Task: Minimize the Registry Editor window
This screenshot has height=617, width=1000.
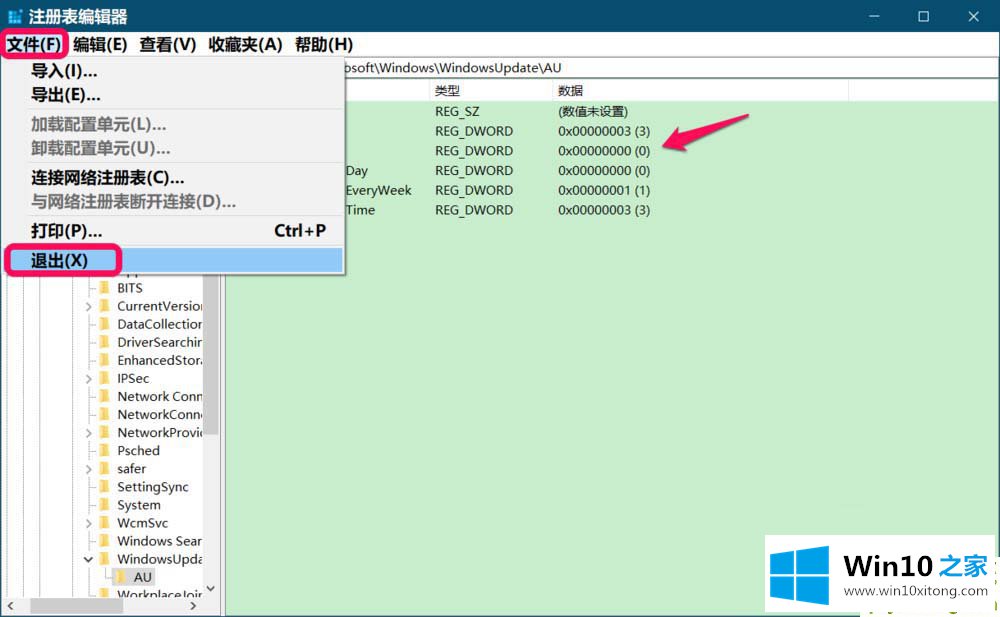Action: click(x=874, y=16)
